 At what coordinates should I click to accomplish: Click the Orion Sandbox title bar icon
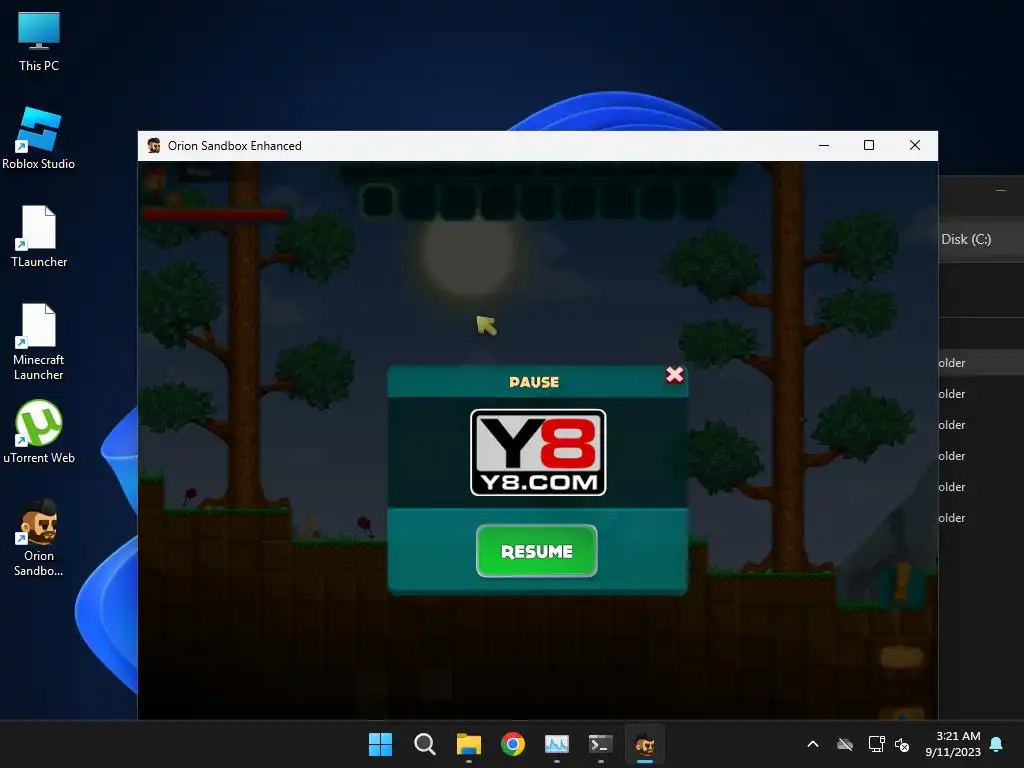point(154,146)
